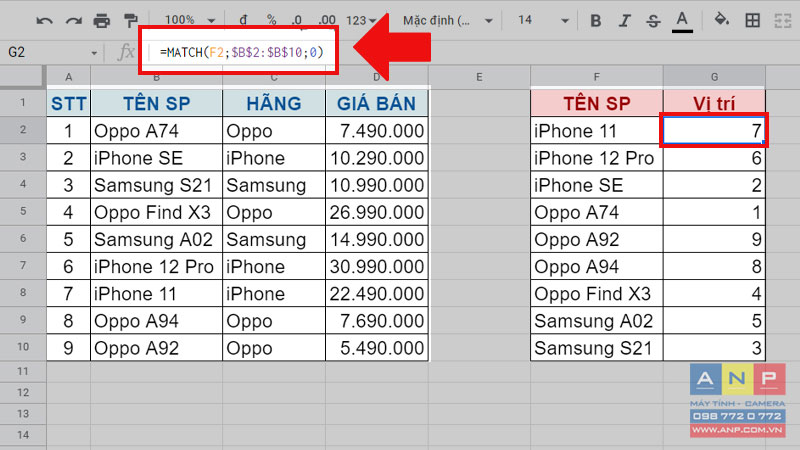Click 'Samsung S21' in column F
Viewport: 800px width, 450px height.
(597, 347)
